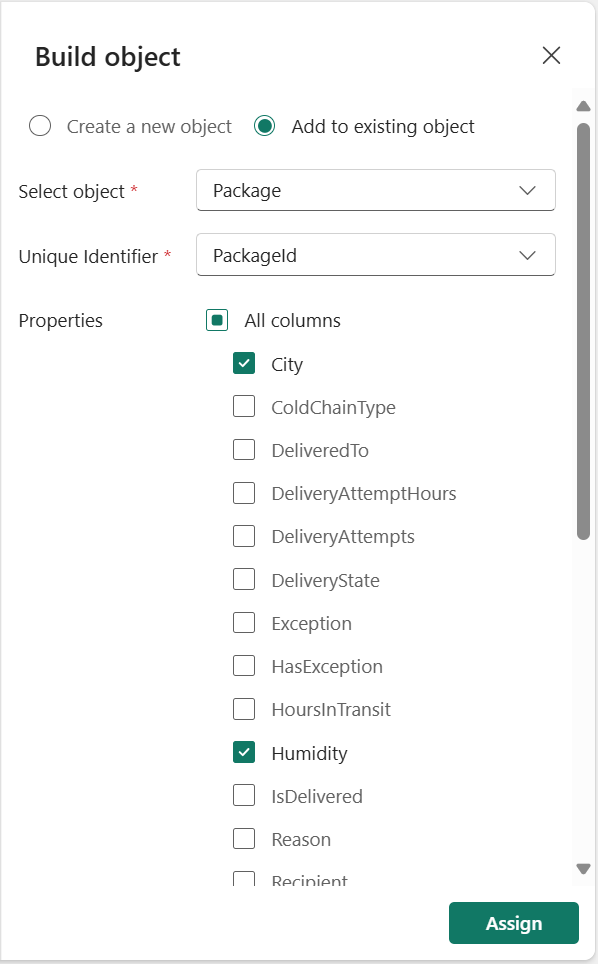This screenshot has height=964, width=598.
Task: Open the Select object dropdown showing Package
Action: click(375, 190)
